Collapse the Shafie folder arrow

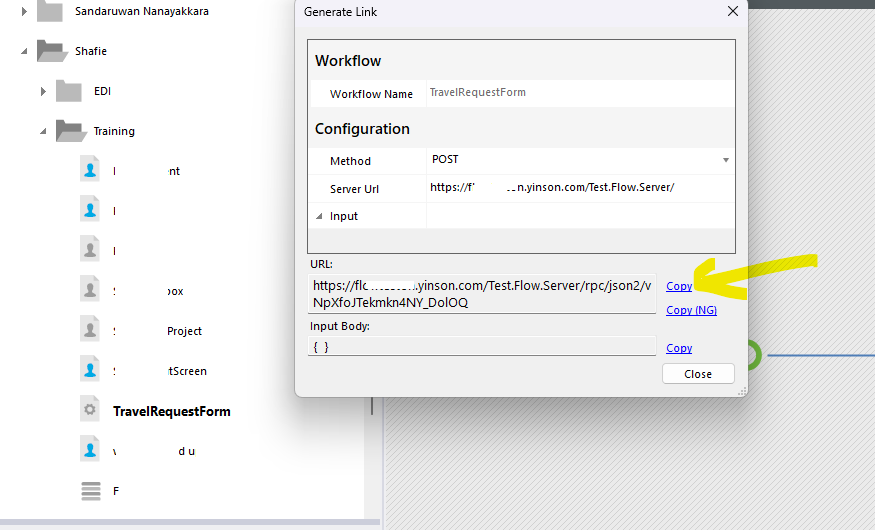tap(24, 51)
